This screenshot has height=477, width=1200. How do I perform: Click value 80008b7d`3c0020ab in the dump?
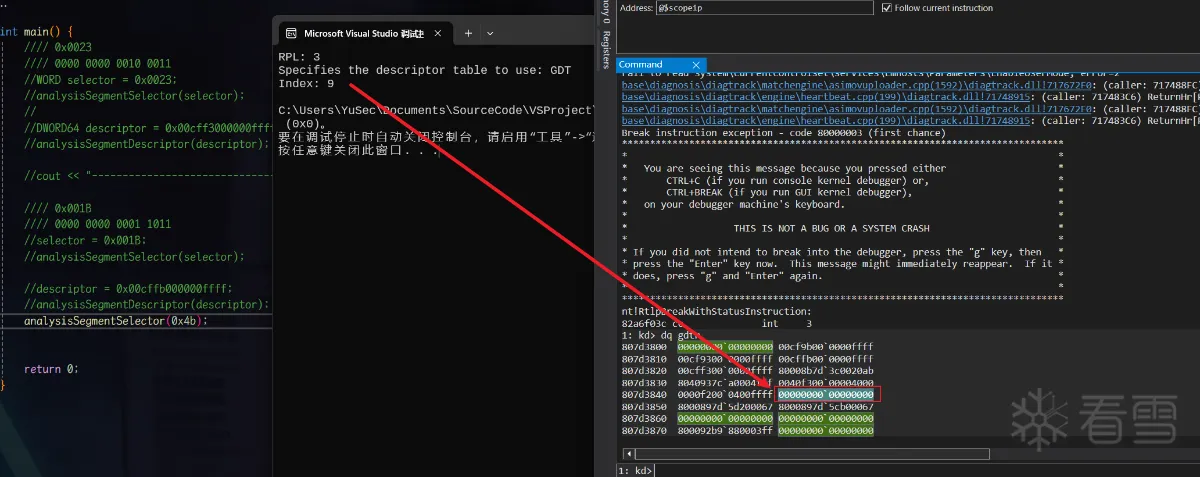(826, 371)
